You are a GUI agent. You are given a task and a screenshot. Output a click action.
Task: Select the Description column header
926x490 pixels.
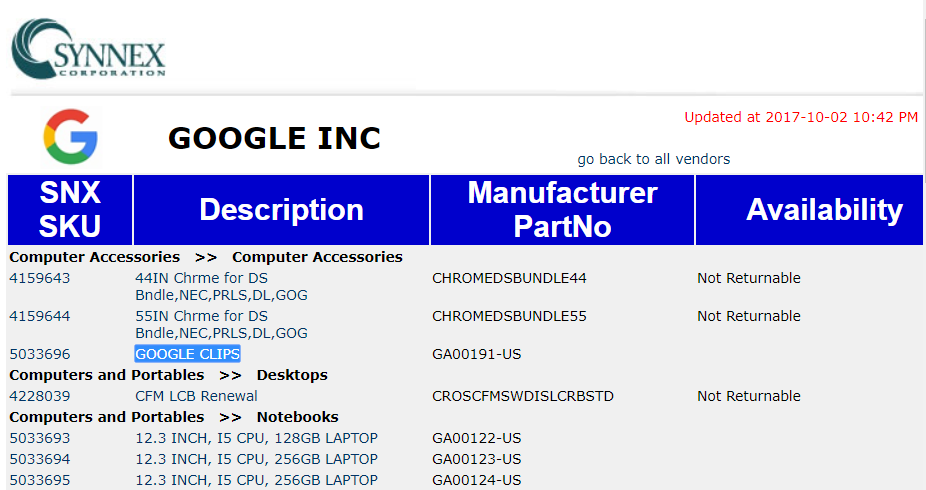pos(281,209)
